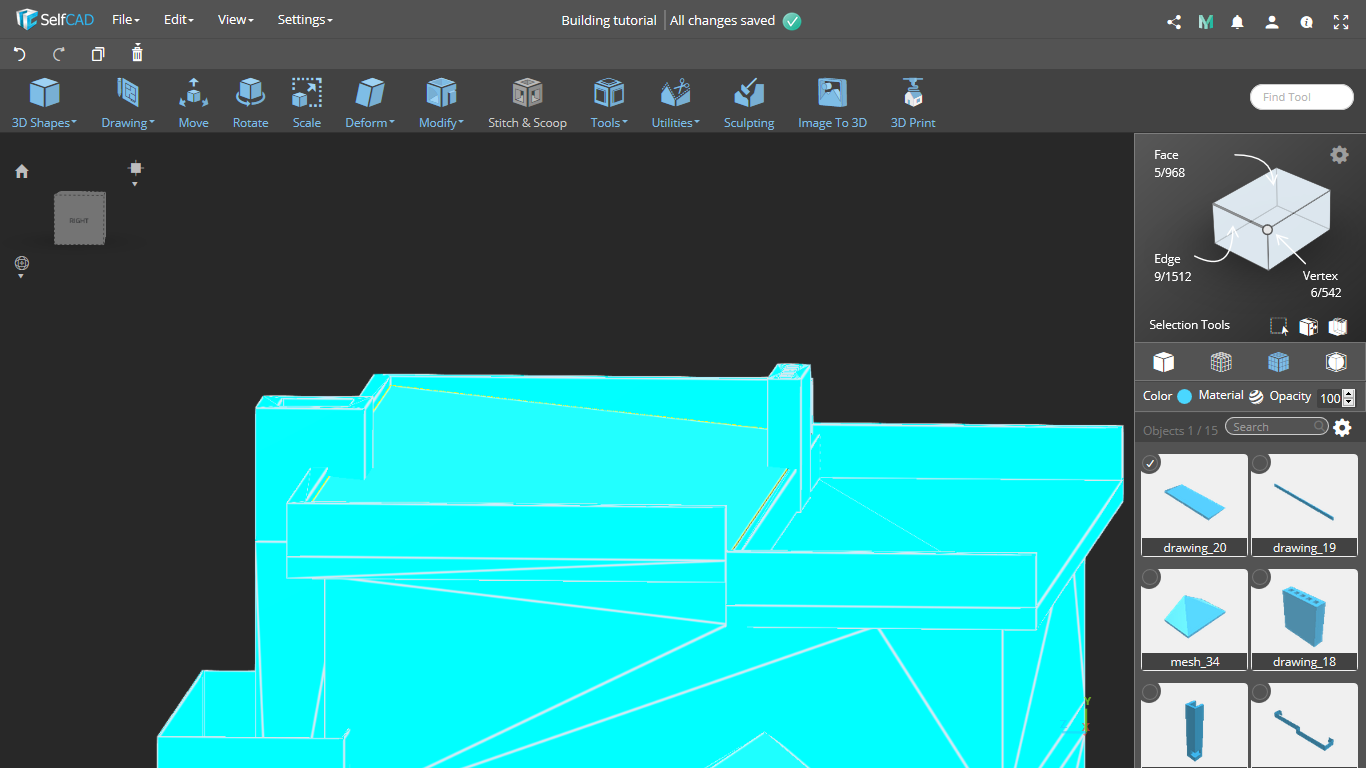The height and width of the screenshot is (768, 1366).
Task: Switch to wireframe render mode
Action: tap(1221, 362)
